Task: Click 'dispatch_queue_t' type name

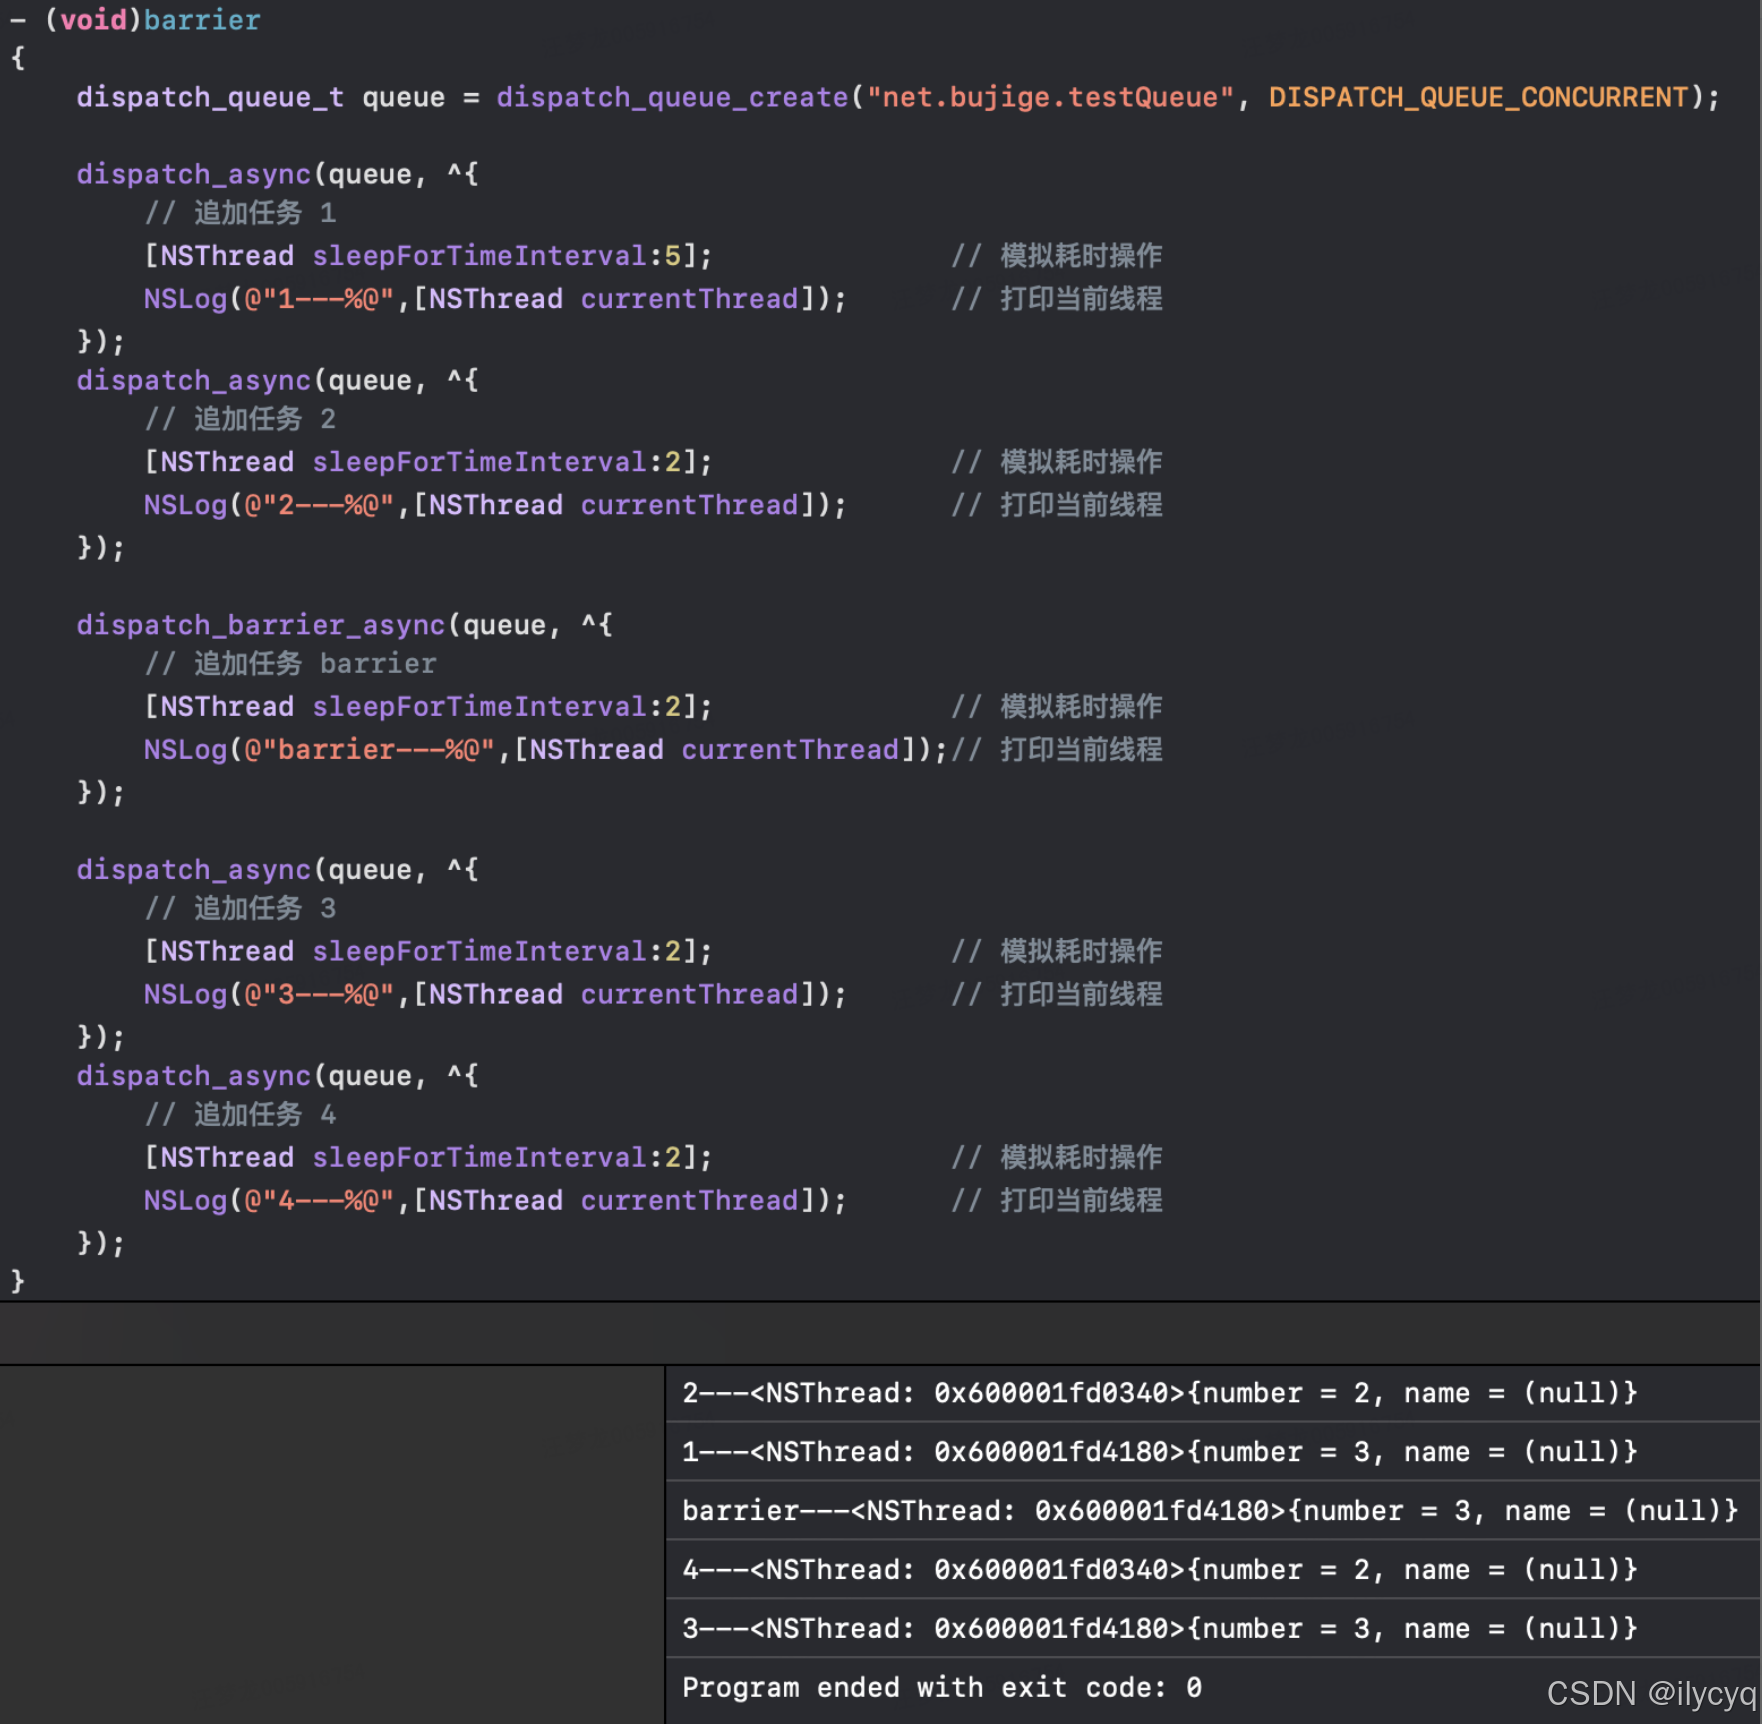Action: [210, 97]
